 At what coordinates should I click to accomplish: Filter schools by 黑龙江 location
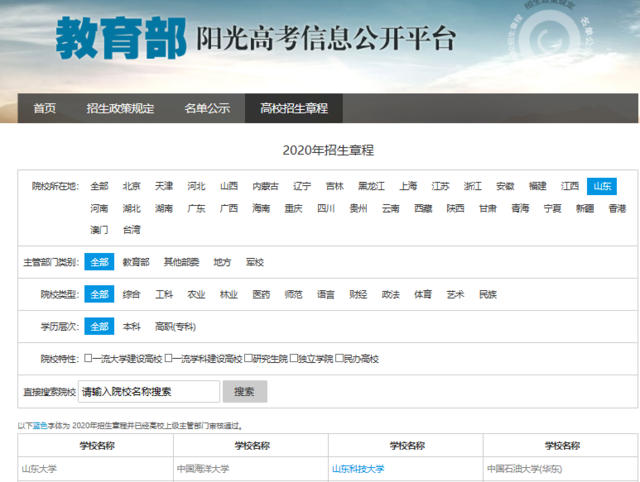371,186
